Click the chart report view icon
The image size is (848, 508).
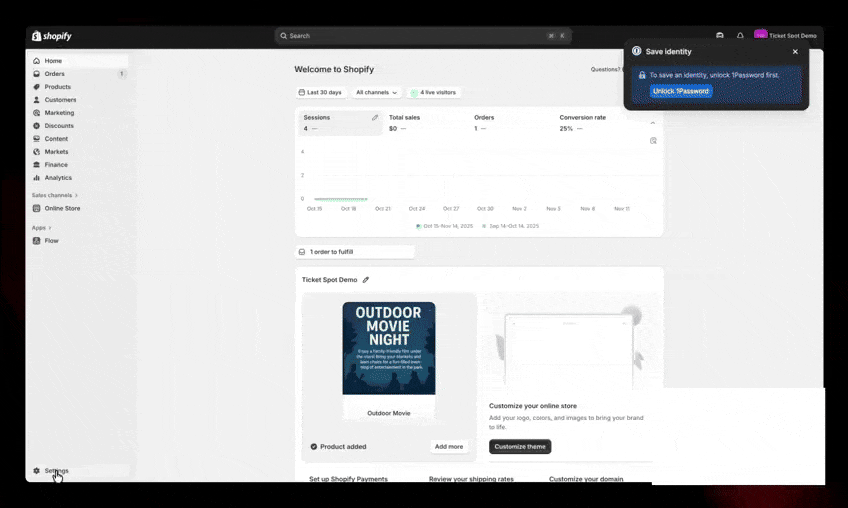click(x=653, y=141)
